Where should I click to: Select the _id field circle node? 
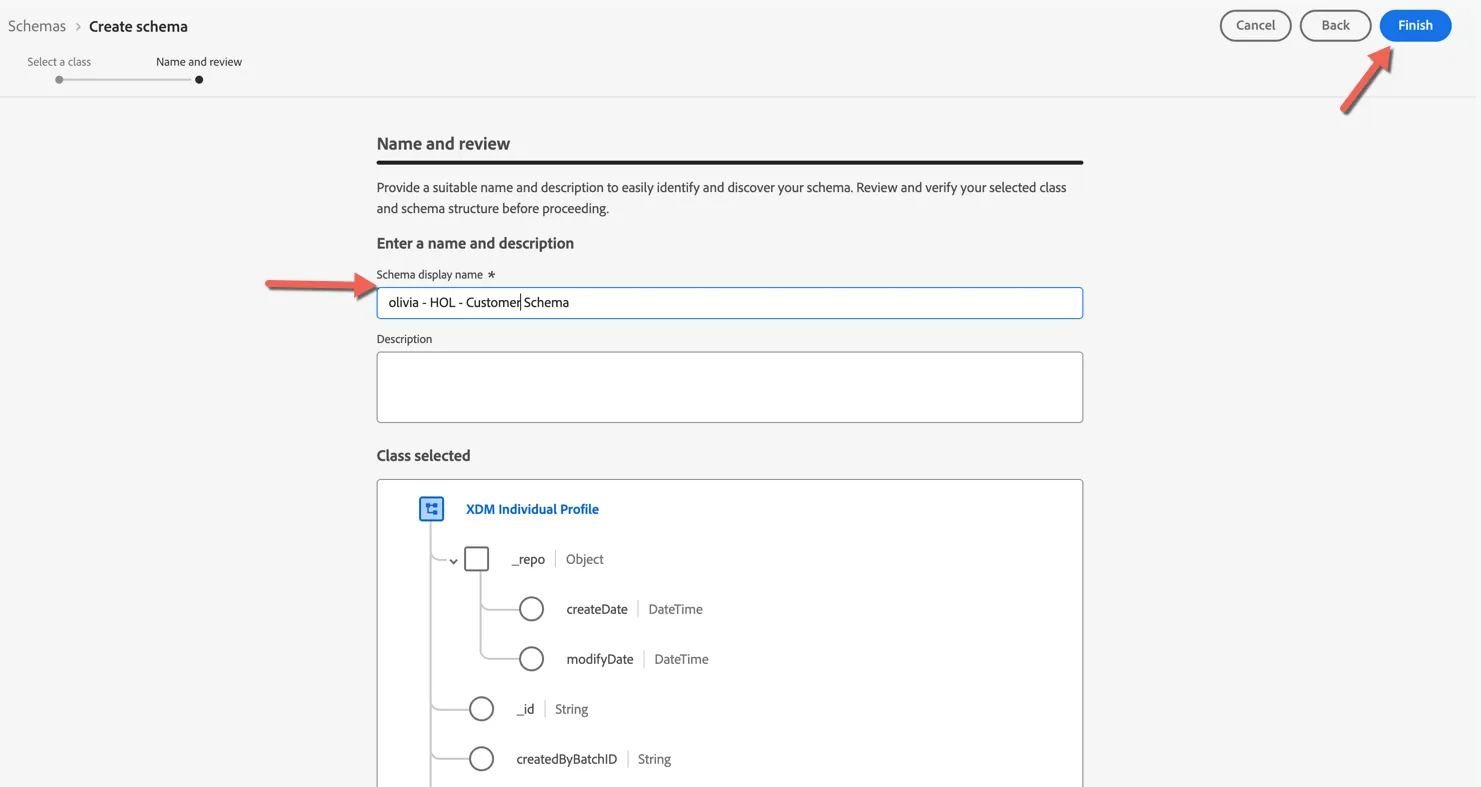point(482,709)
